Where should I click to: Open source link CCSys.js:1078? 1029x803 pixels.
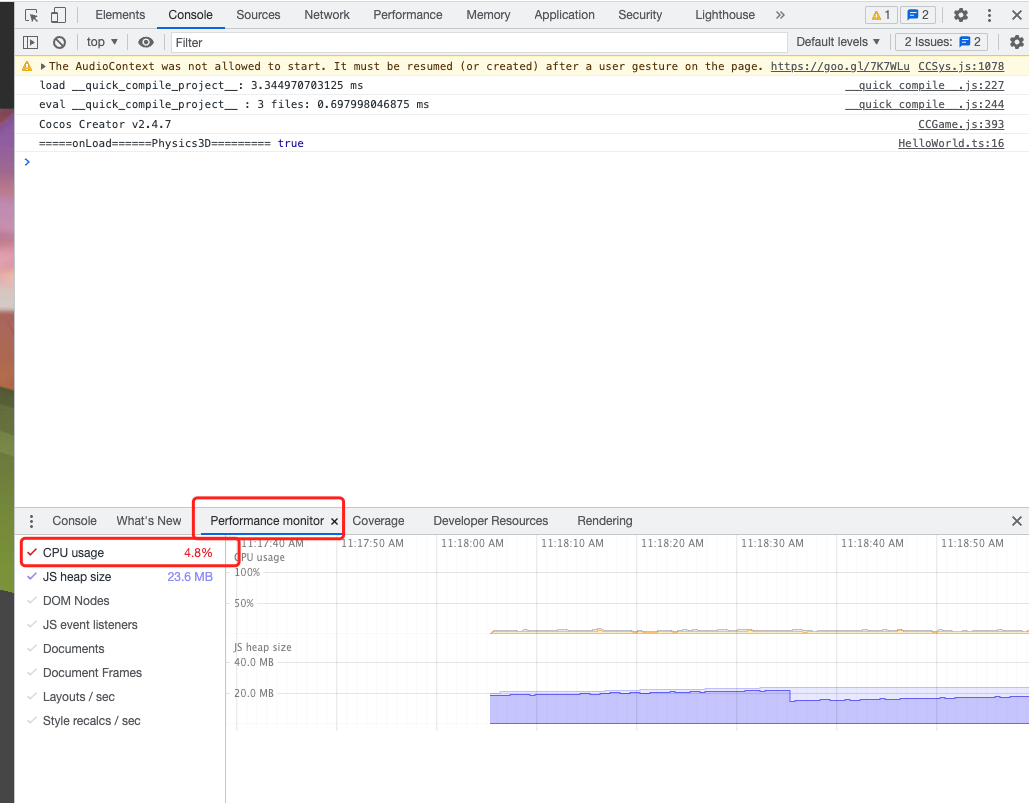click(961, 66)
